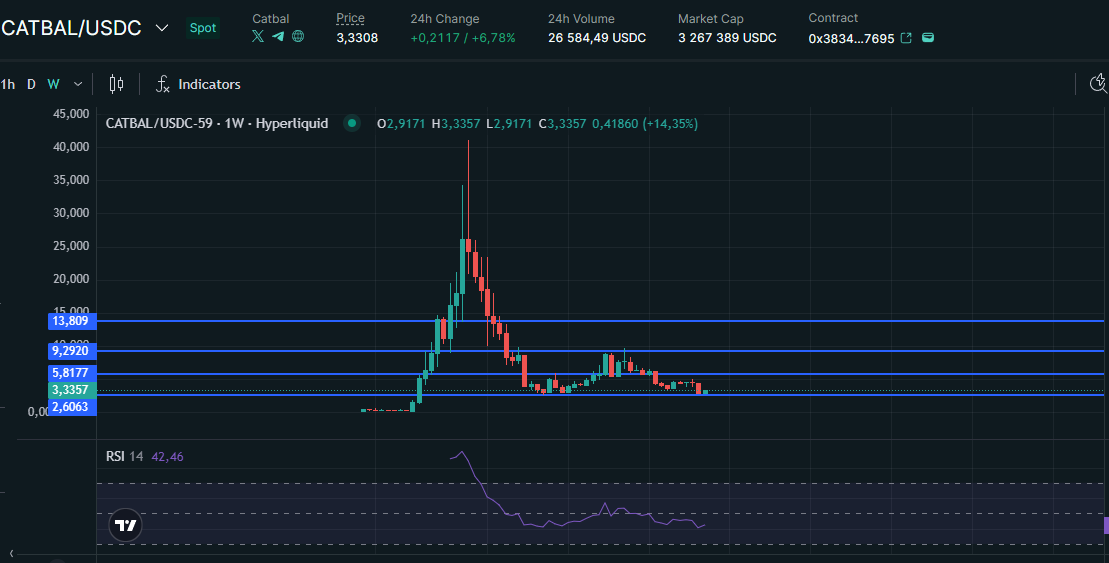Viewport: 1109px width, 563px height.
Task: Click the 20,000 price axis label
Action: [x=71, y=279]
